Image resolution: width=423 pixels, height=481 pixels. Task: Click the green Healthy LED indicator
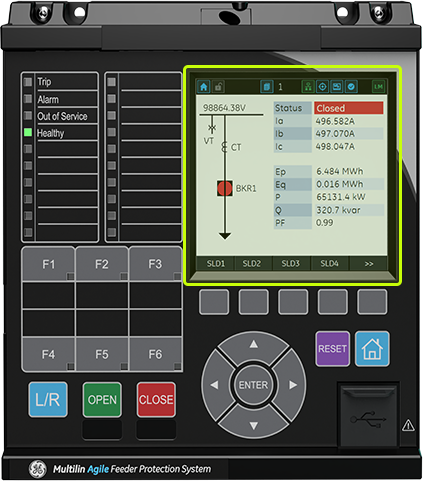[28, 132]
